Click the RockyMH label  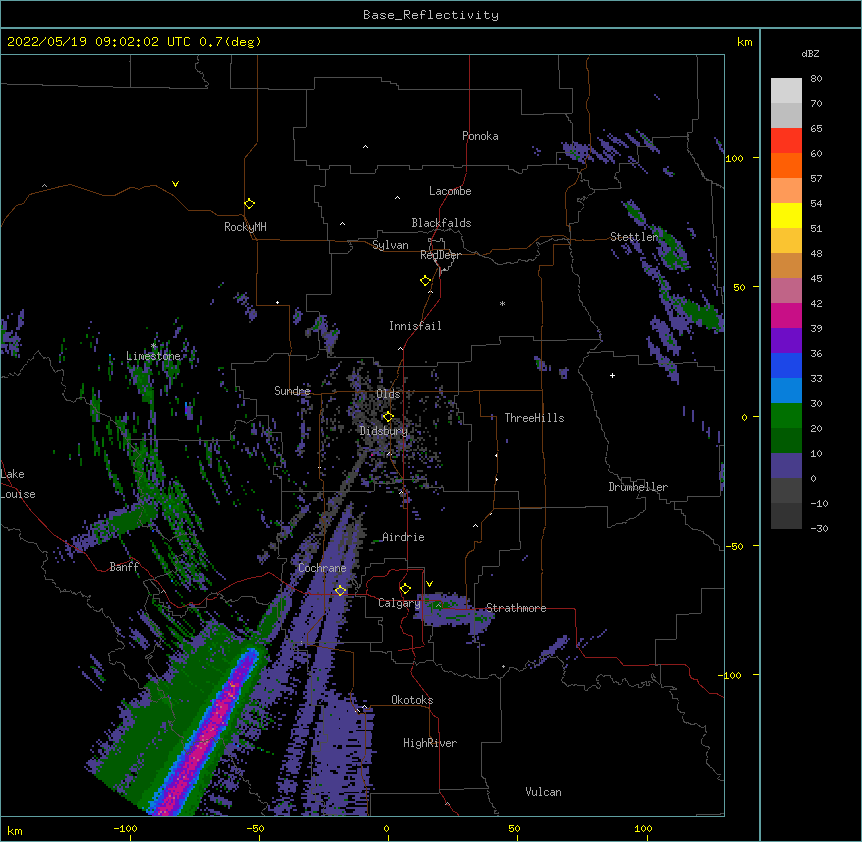(245, 227)
